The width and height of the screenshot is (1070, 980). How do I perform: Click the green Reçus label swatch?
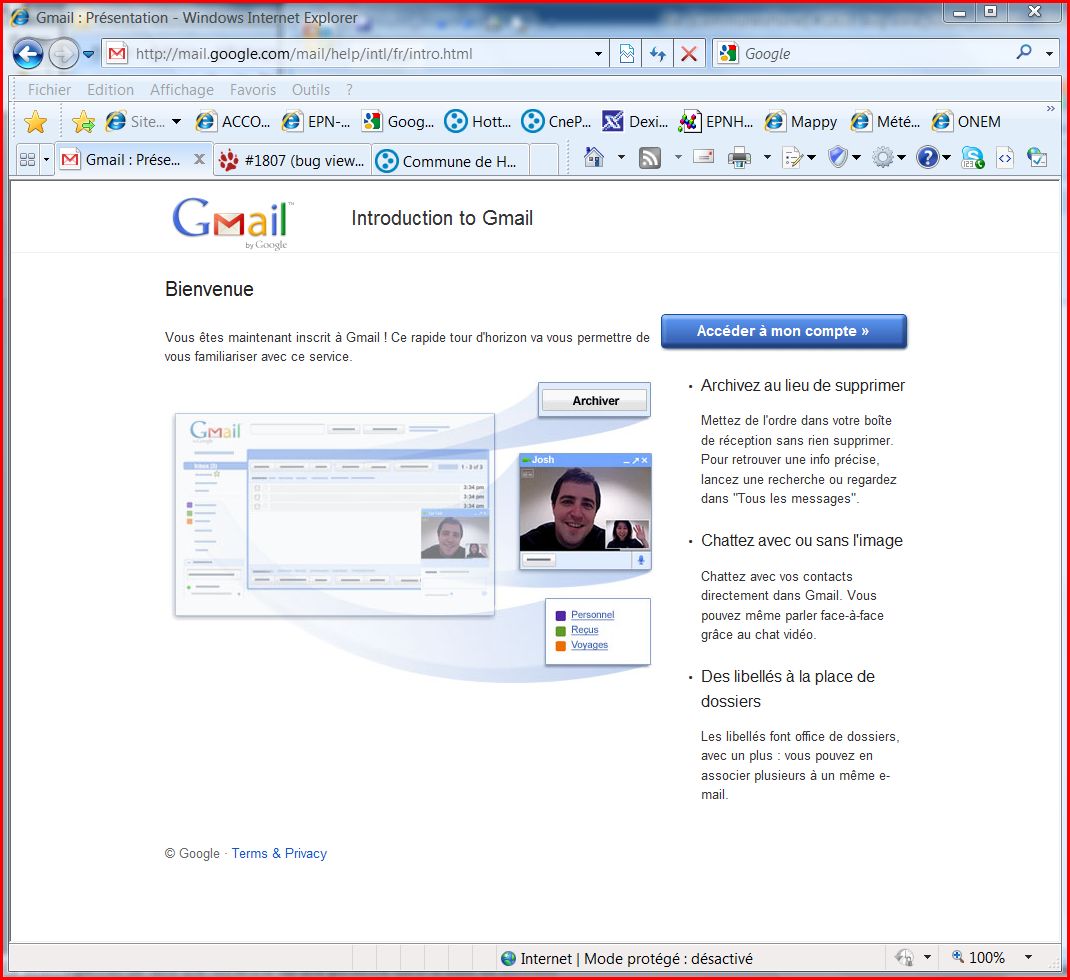click(561, 631)
